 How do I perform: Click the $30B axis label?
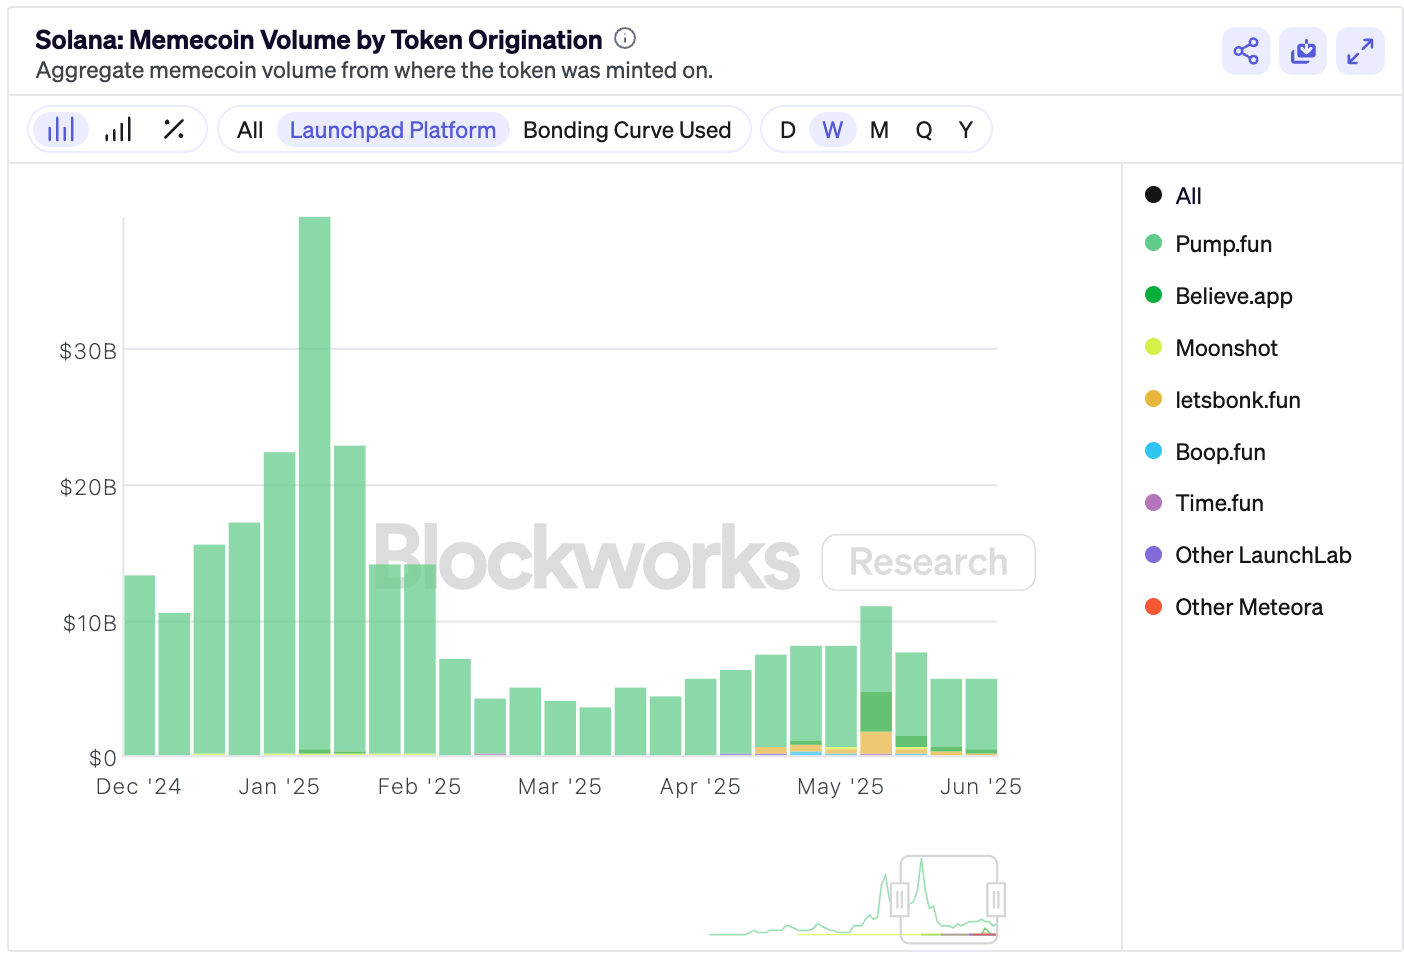(88, 351)
